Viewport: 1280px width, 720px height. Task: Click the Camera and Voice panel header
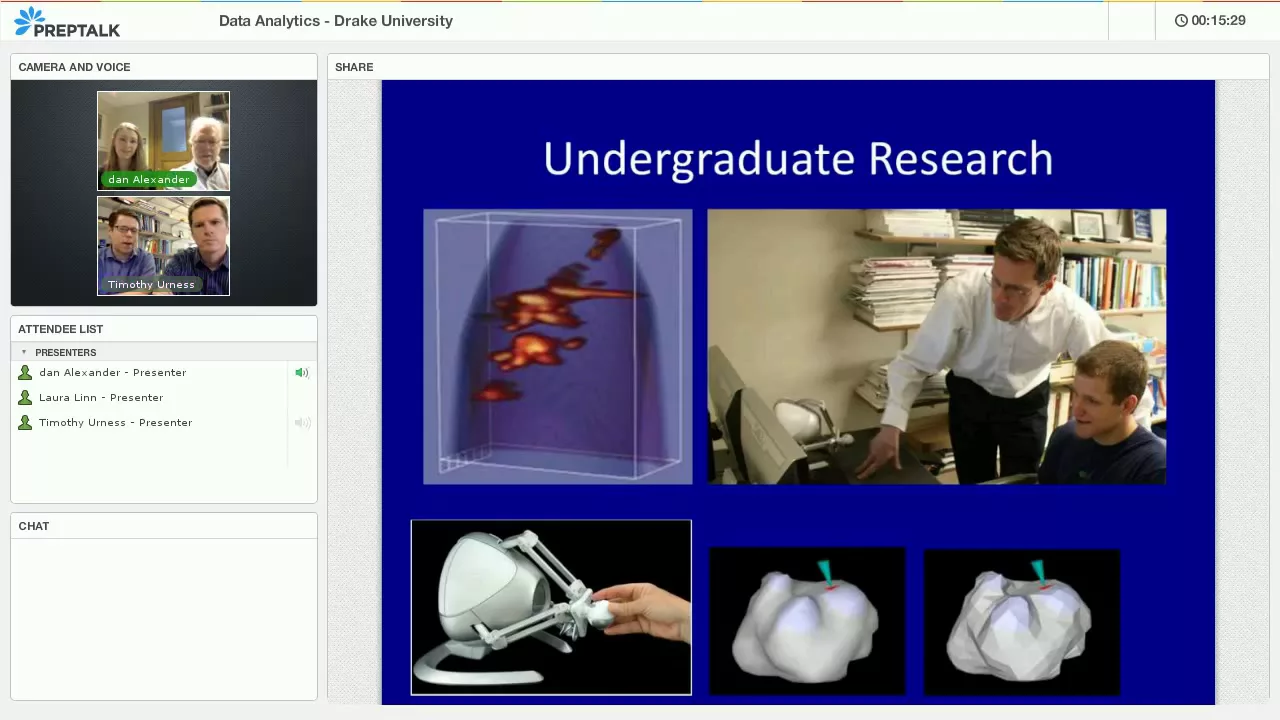pyautogui.click(x=164, y=67)
